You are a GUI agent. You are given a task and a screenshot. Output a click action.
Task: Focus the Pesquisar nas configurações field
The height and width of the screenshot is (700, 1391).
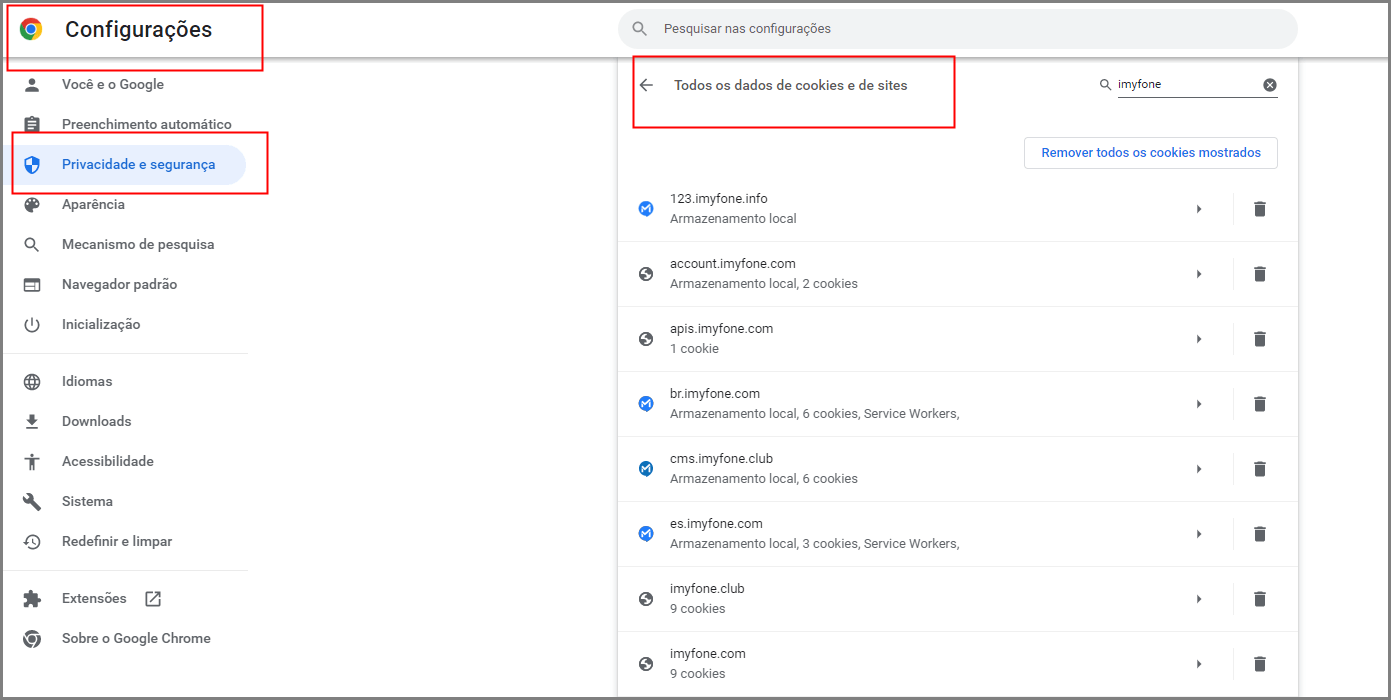[x=957, y=29]
